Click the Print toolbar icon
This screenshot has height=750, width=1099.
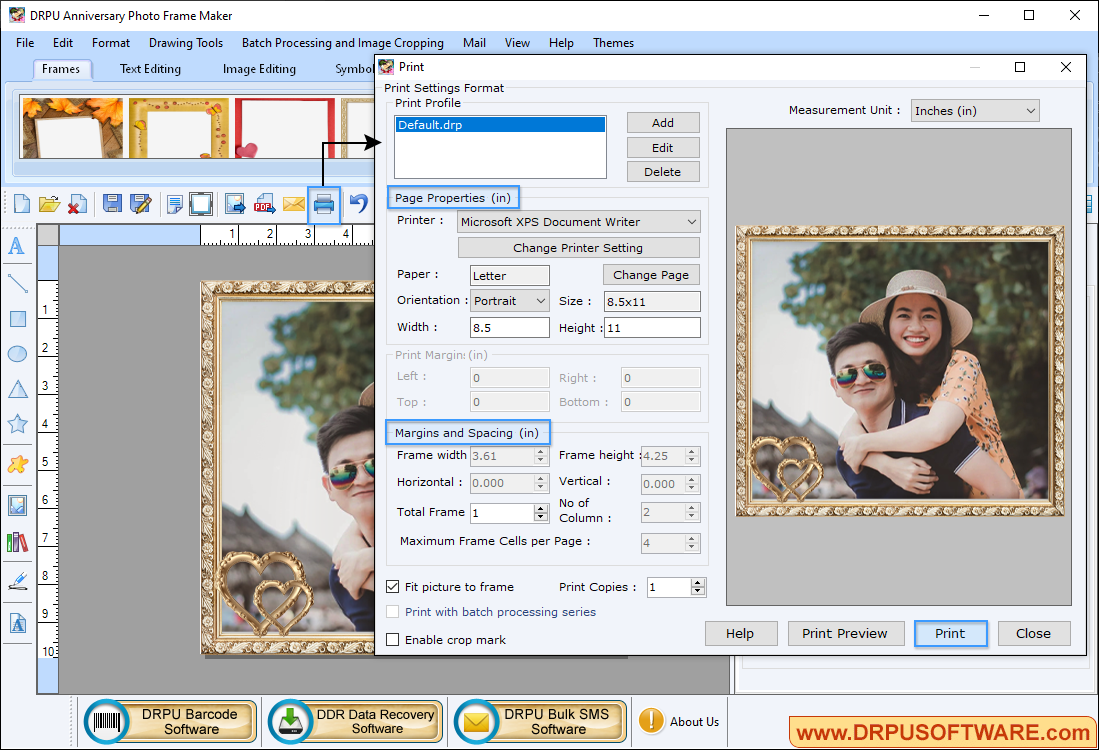coord(323,205)
